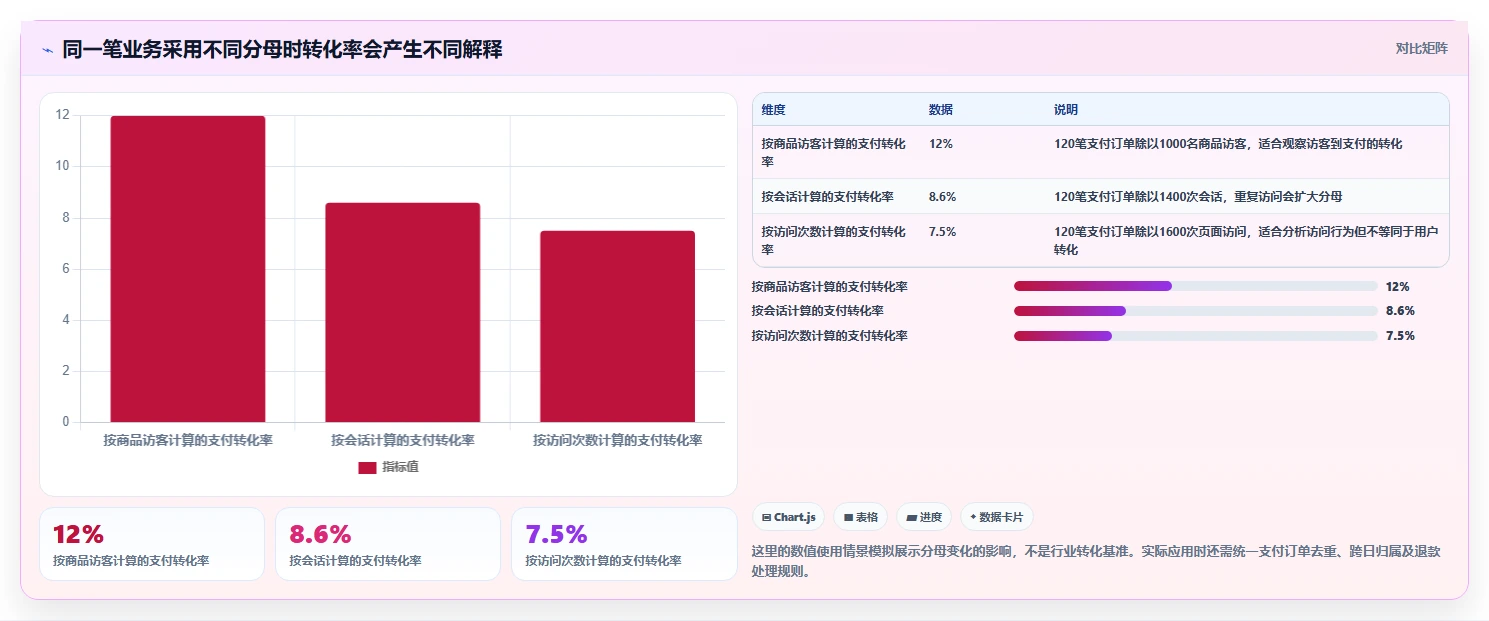Screen dimensions: 1489x621
Task: Click the y-axis value 12
Action: pos(63,115)
